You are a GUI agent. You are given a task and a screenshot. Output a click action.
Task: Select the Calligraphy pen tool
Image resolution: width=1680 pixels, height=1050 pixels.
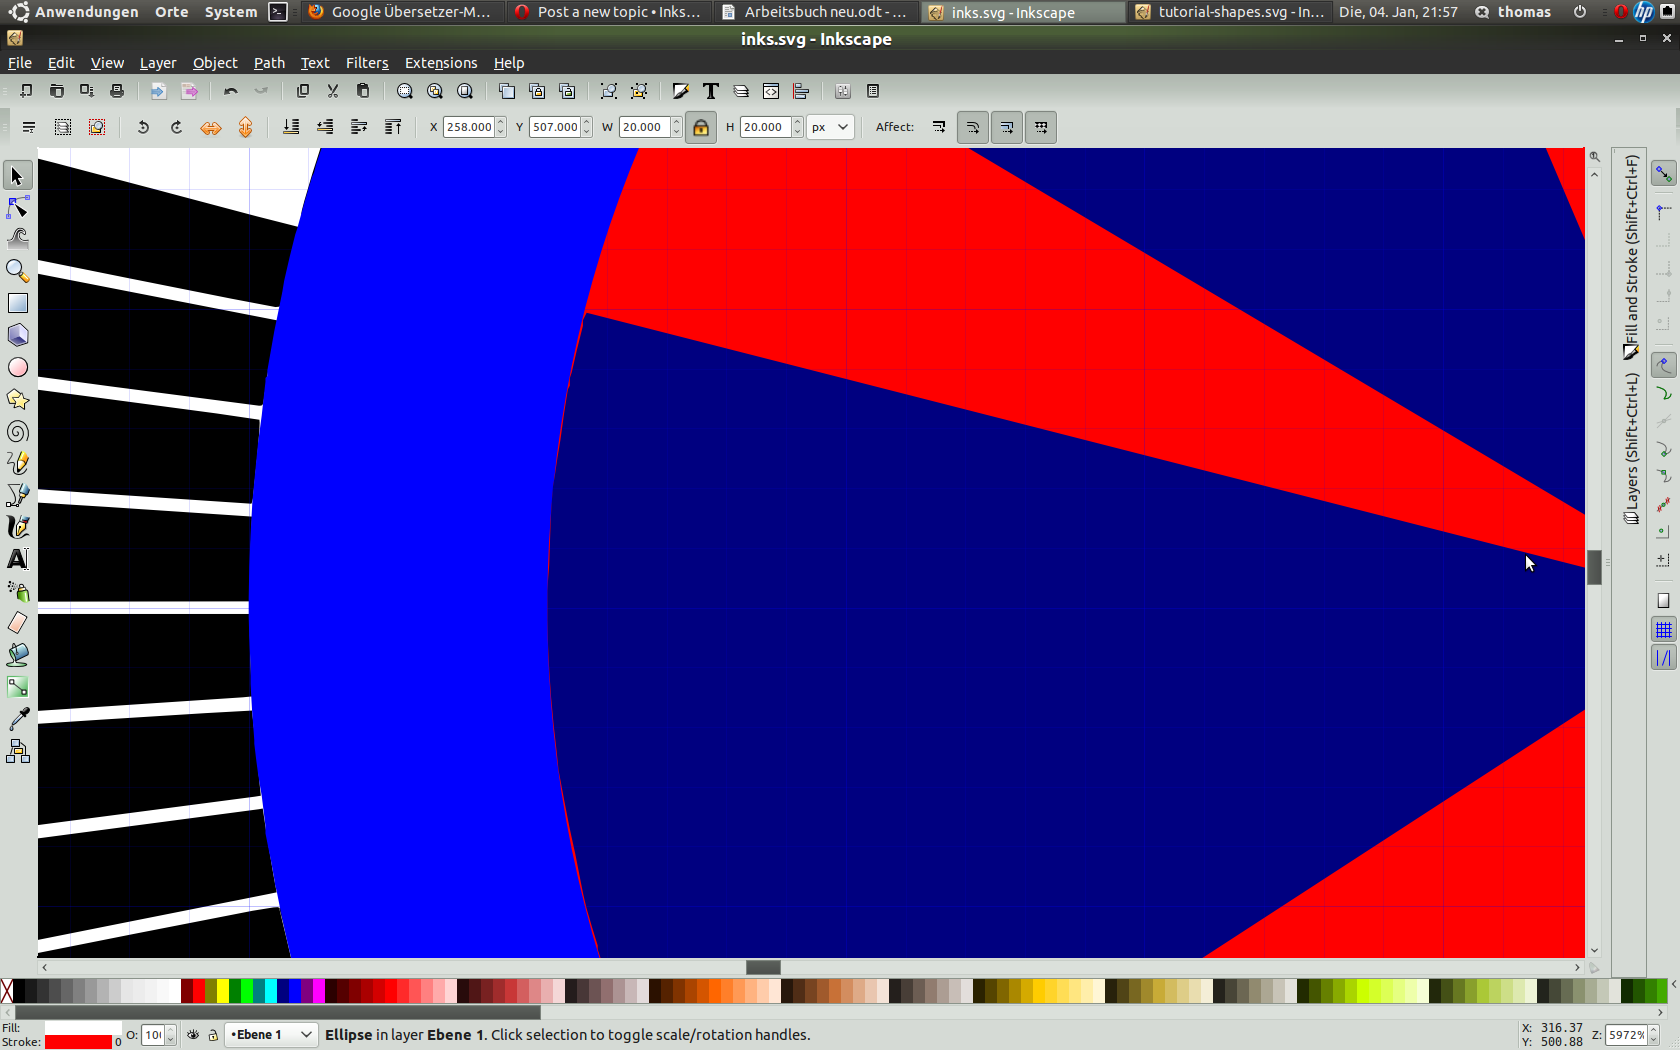click(18, 527)
